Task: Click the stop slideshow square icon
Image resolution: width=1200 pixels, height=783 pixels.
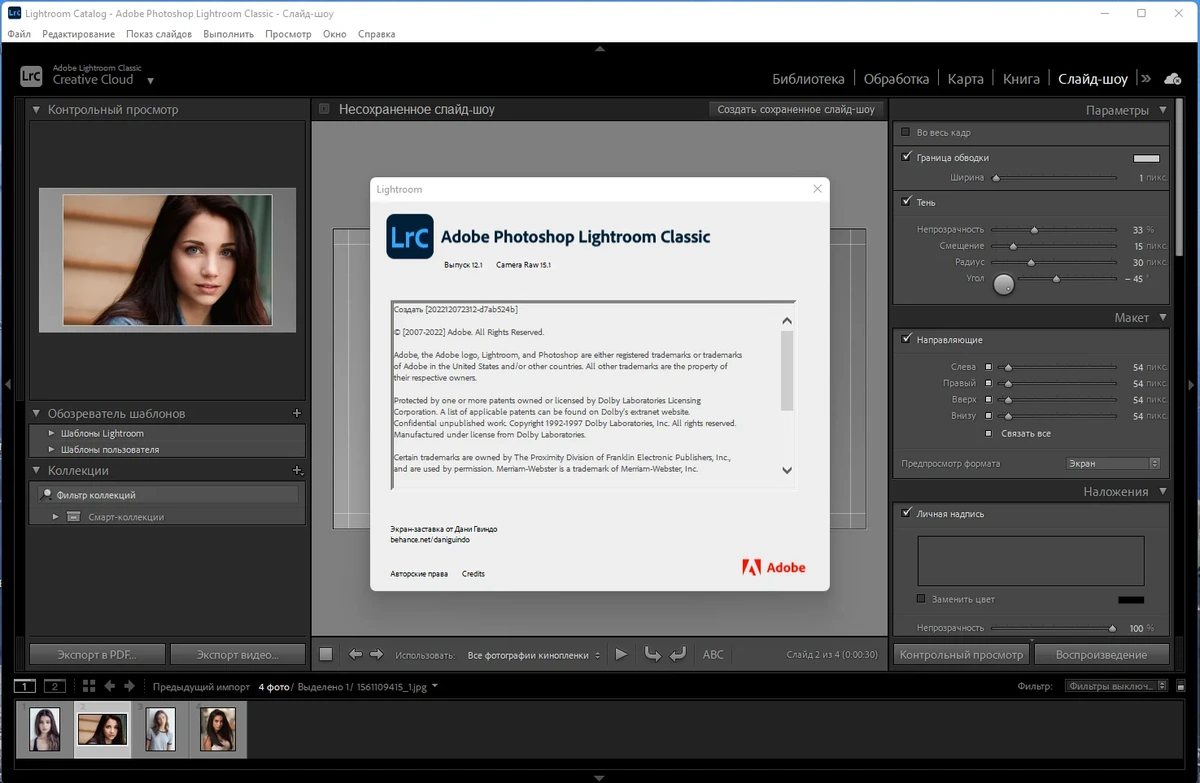Action: click(x=326, y=654)
